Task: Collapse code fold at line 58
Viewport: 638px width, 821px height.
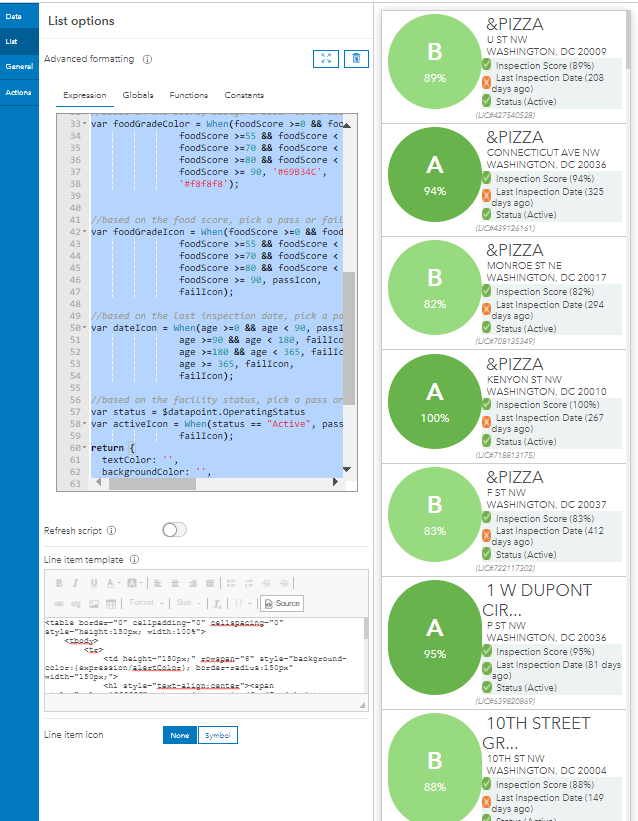Action: click(85, 424)
